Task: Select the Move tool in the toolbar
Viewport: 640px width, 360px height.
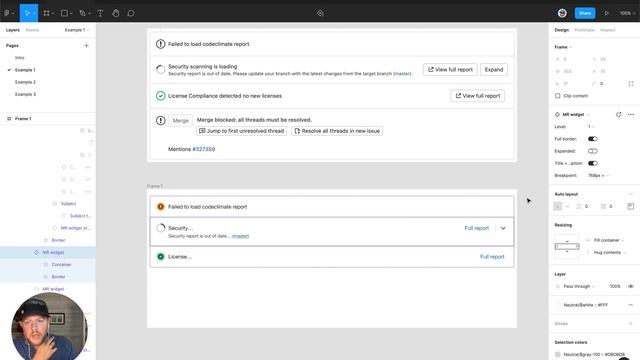Action: (x=29, y=13)
